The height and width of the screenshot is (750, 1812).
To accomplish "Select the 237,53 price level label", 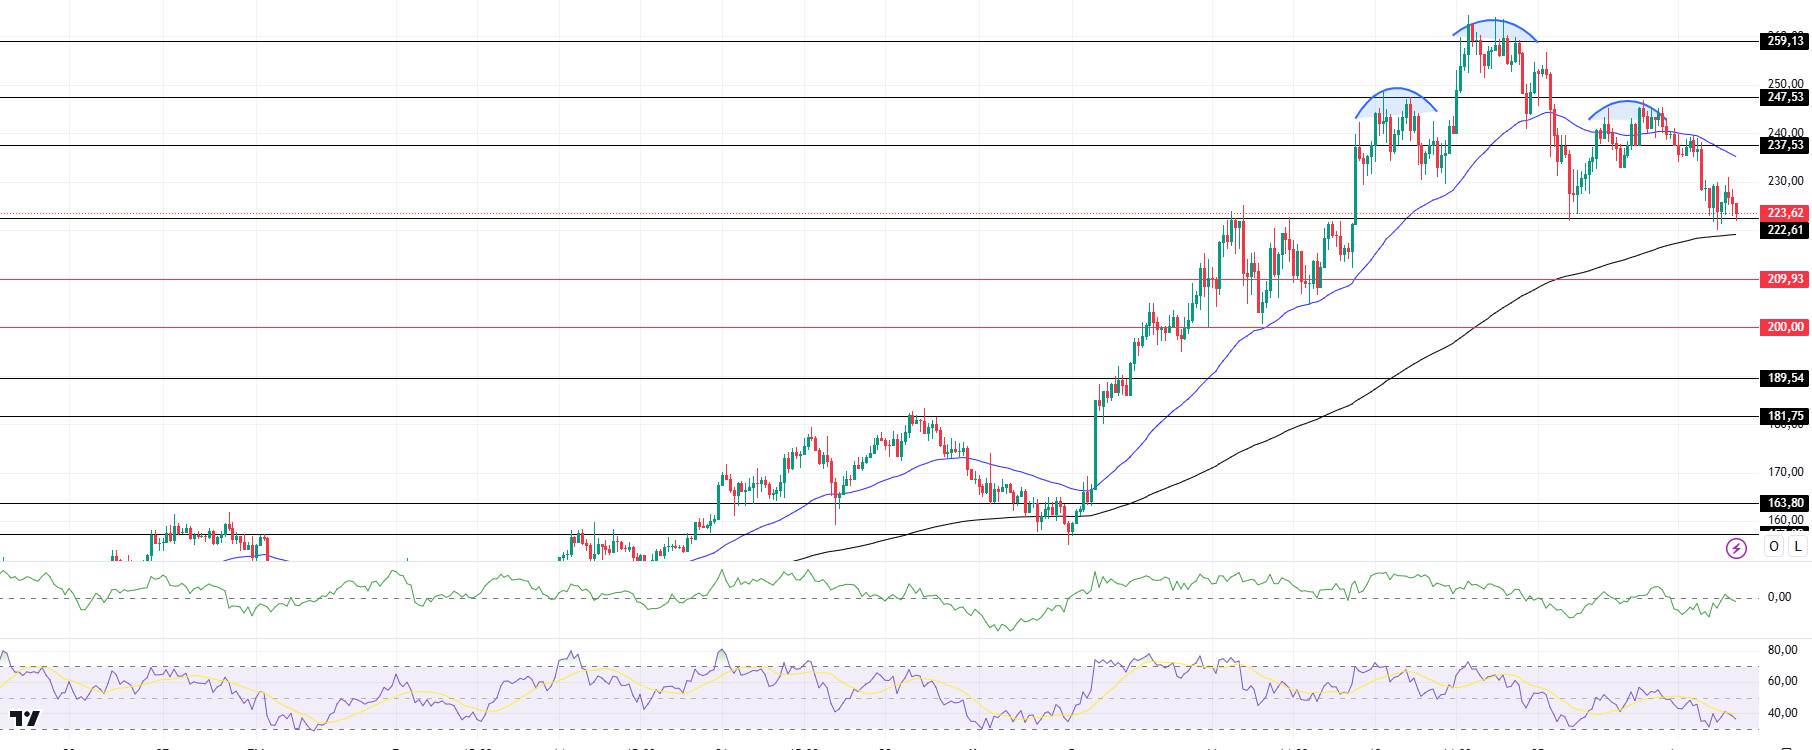I will pos(1785,145).
